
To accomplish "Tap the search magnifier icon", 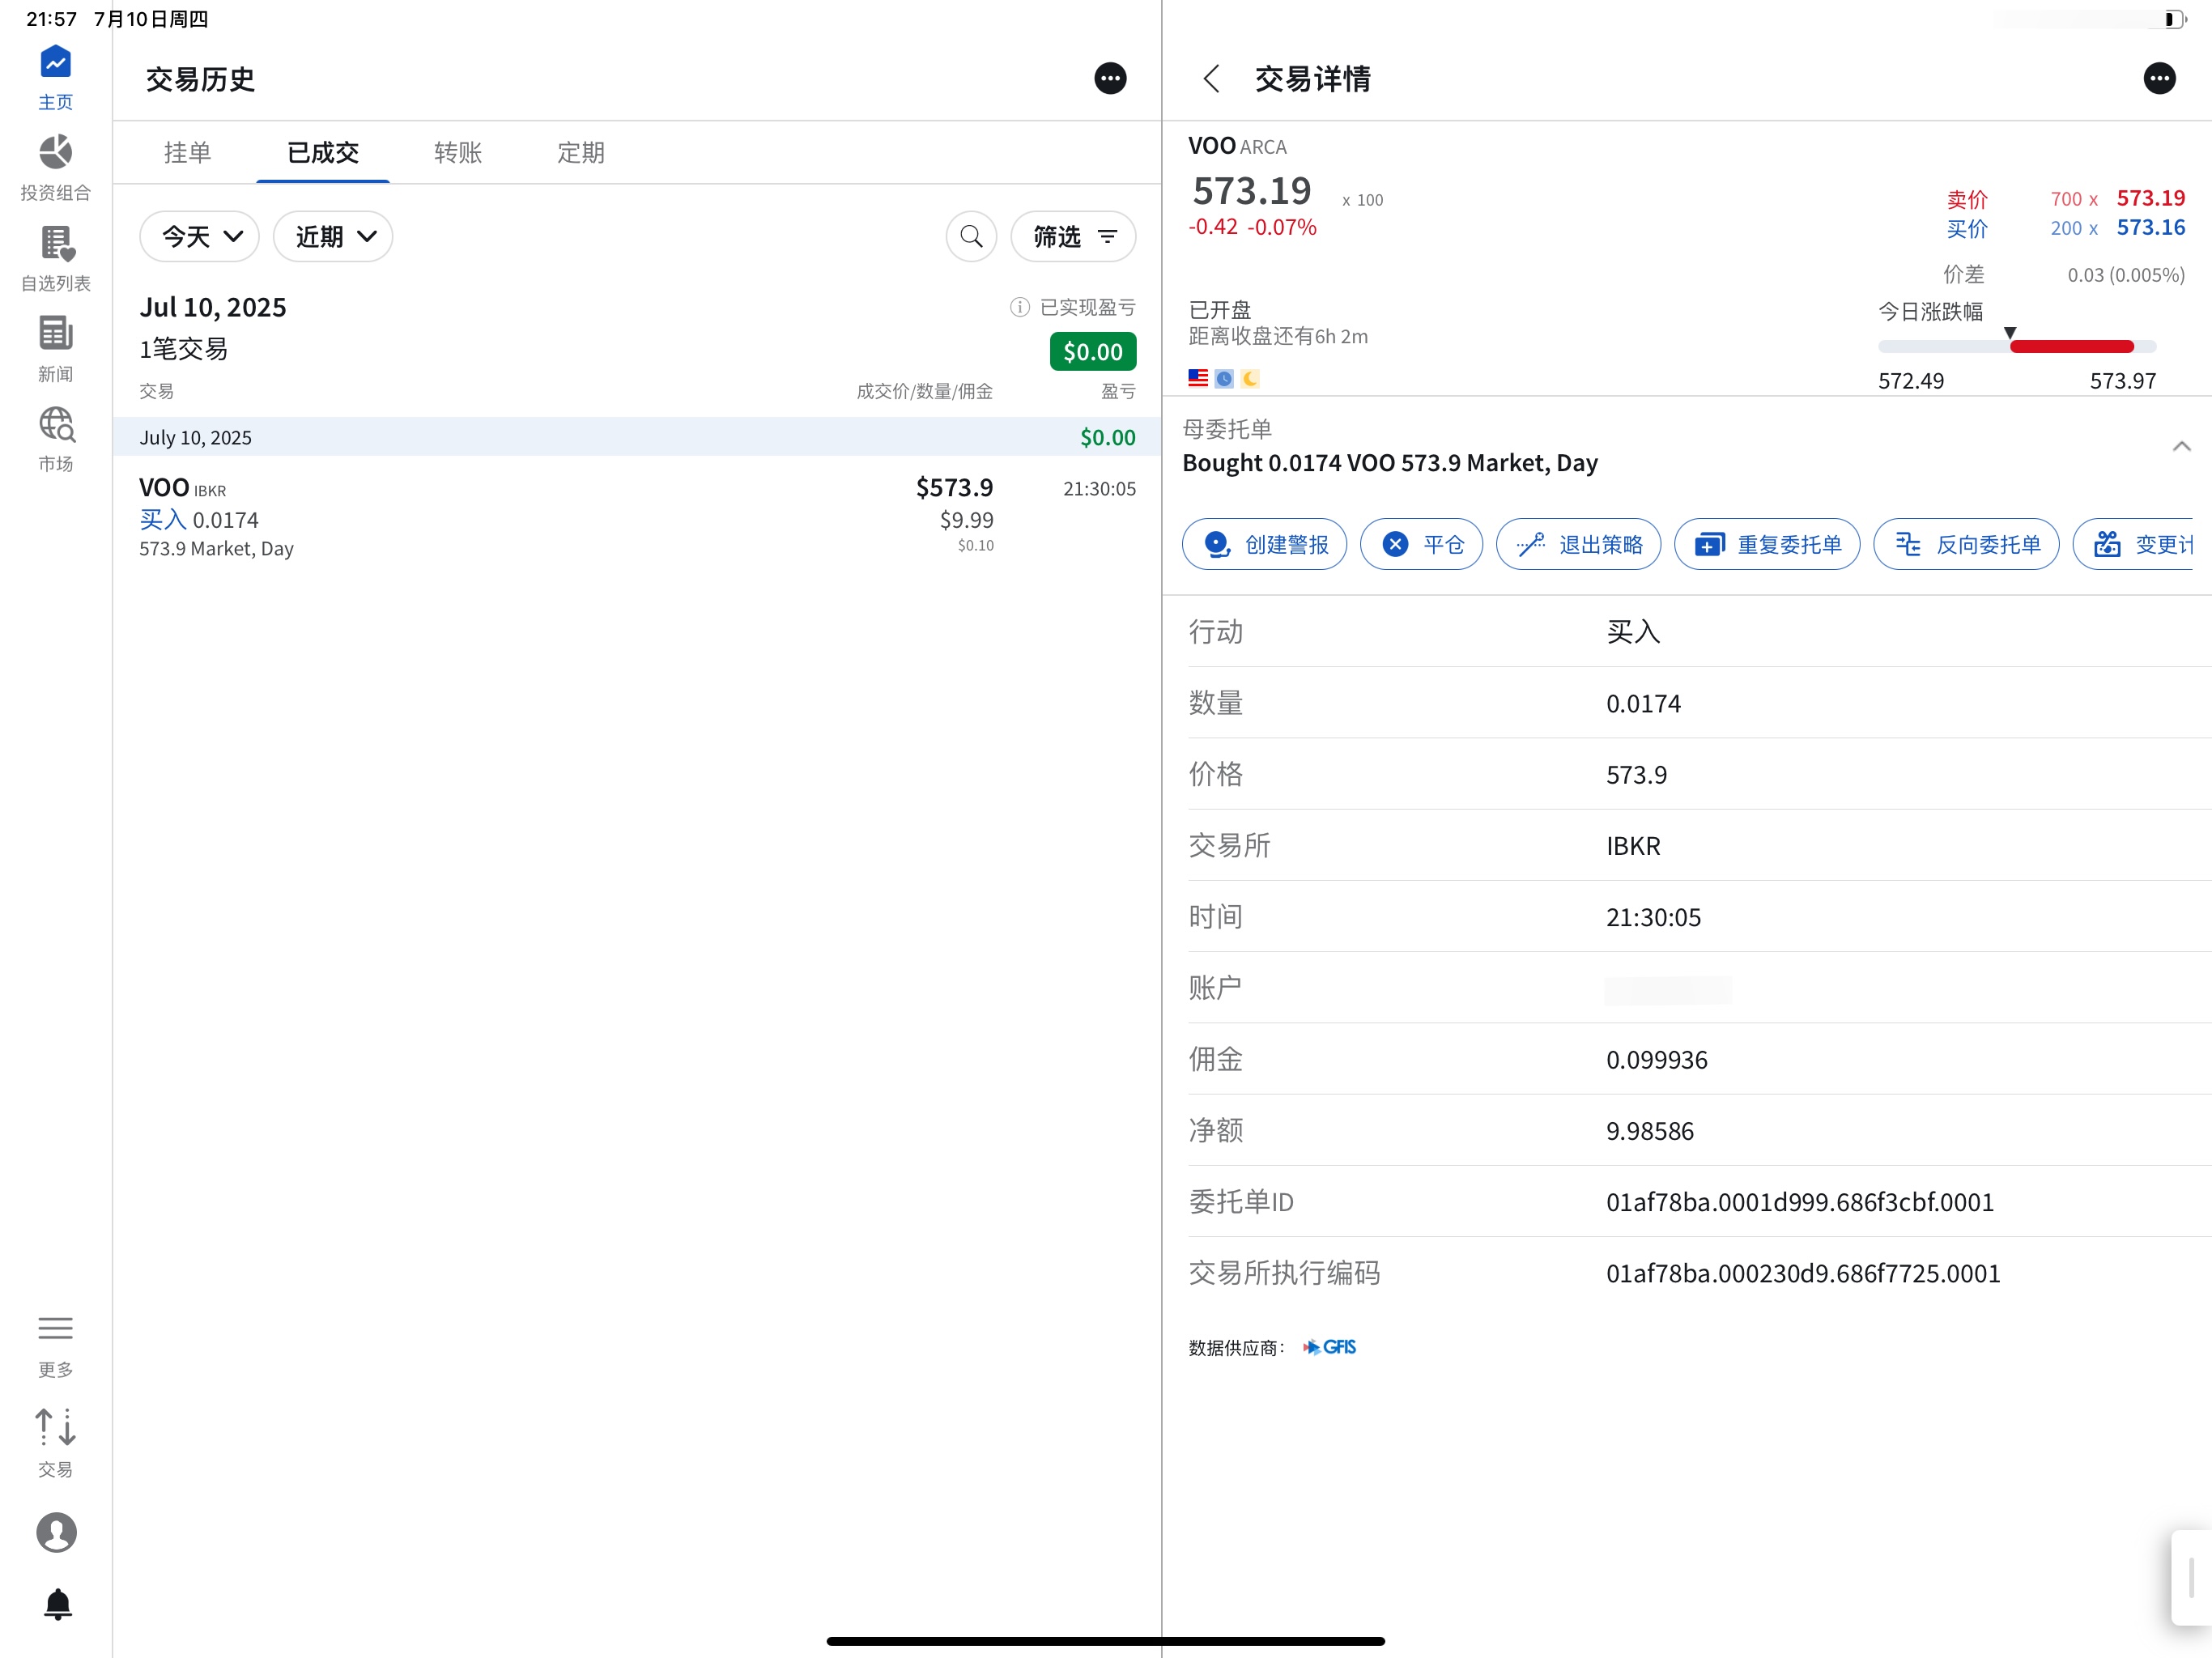I will coord(971,236).
